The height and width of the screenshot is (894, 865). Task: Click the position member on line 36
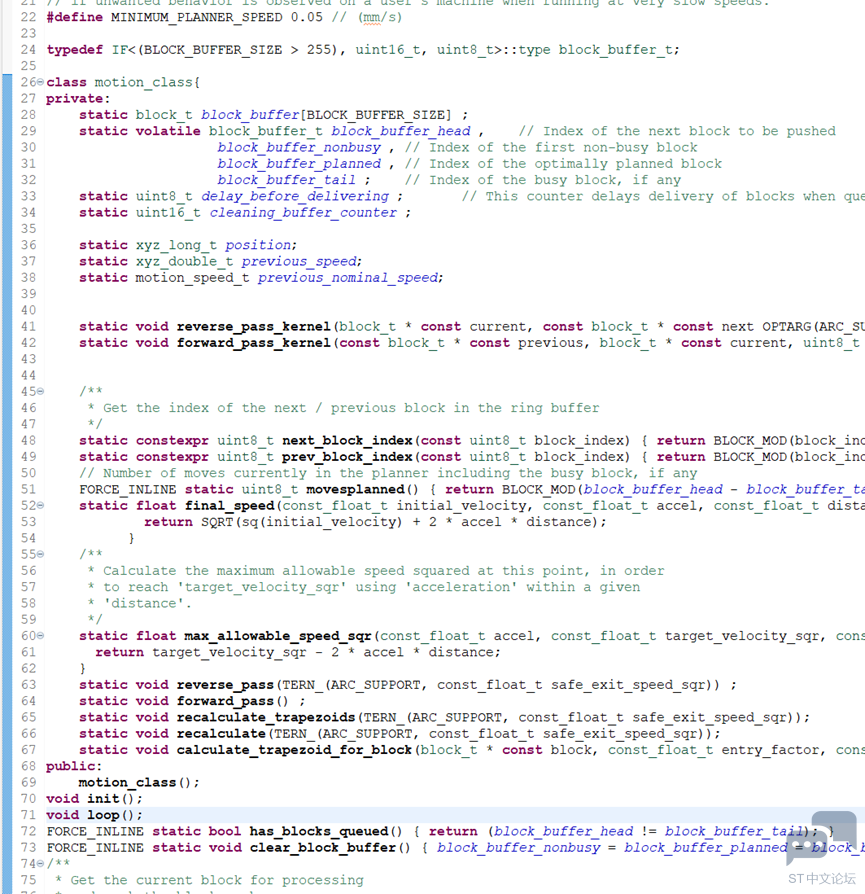tap(258, 245)
